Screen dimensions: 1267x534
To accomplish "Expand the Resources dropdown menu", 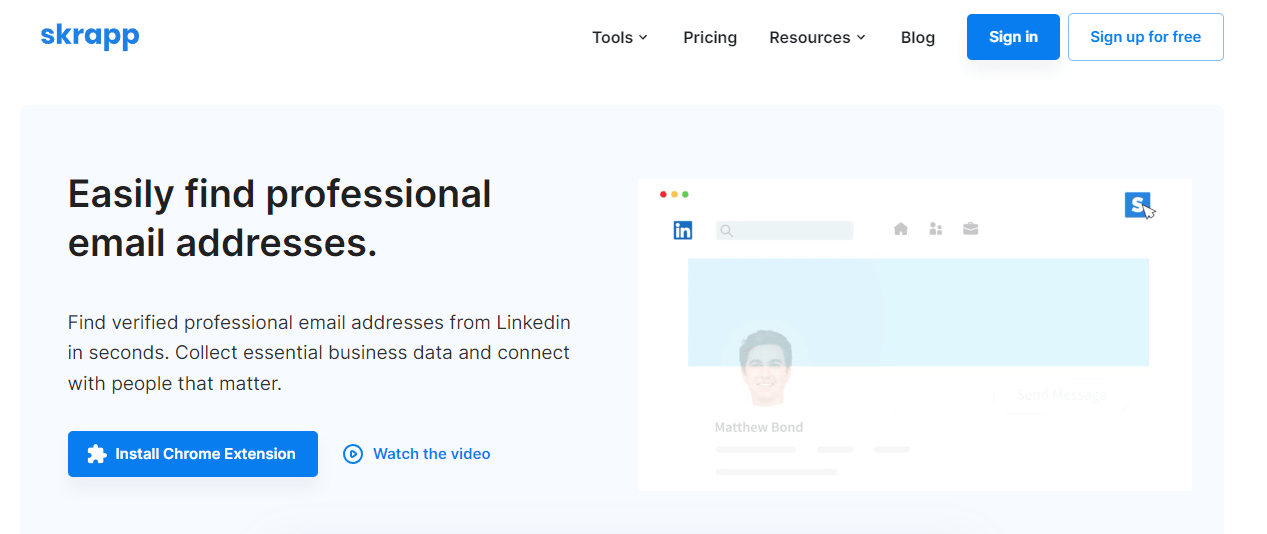I will click(x=817, y=37).
